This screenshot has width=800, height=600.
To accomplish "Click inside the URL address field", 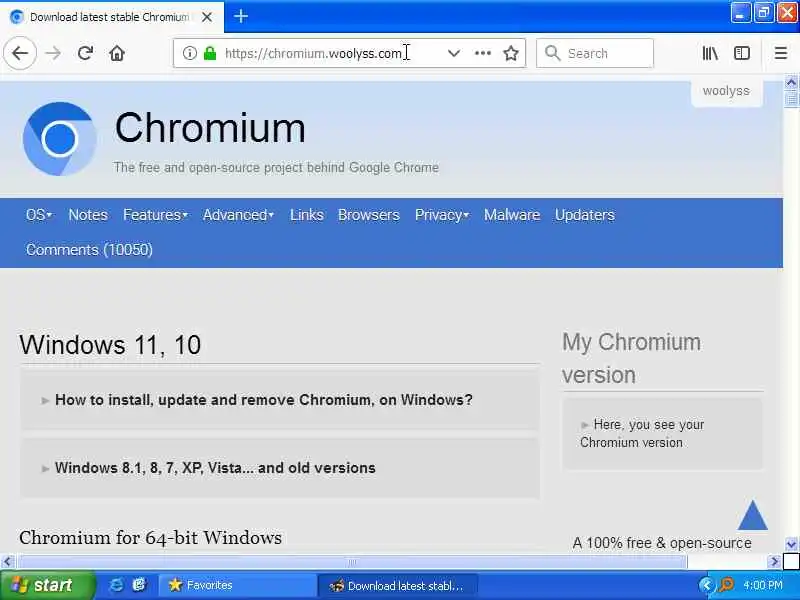I will 313,53.
